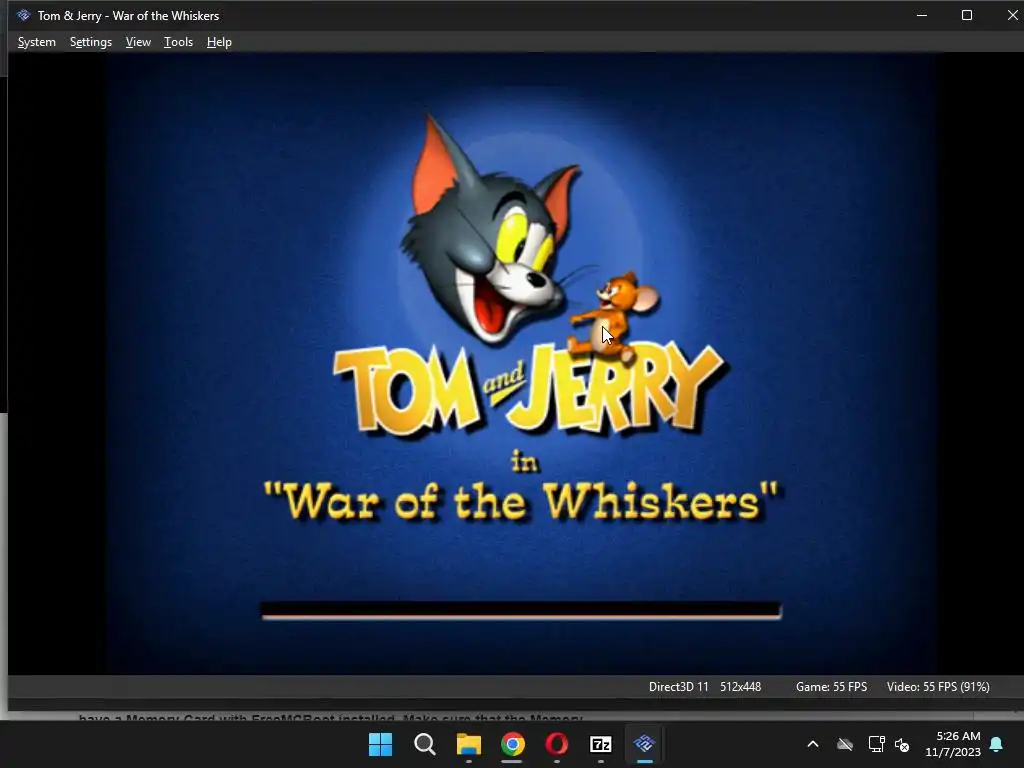1024x768 pixels.
Task: Open the Tools menu
Action: [178, 42]
